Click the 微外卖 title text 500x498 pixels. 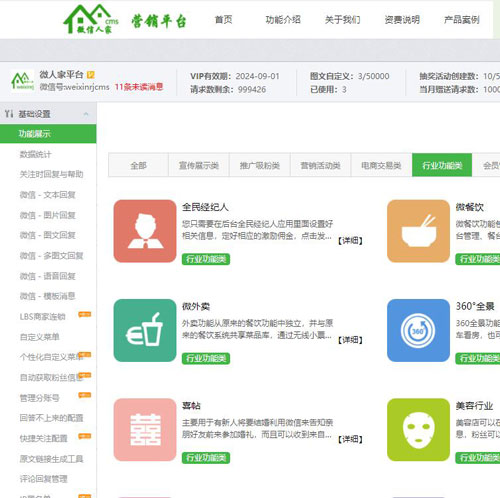click(x=196, y=306)
